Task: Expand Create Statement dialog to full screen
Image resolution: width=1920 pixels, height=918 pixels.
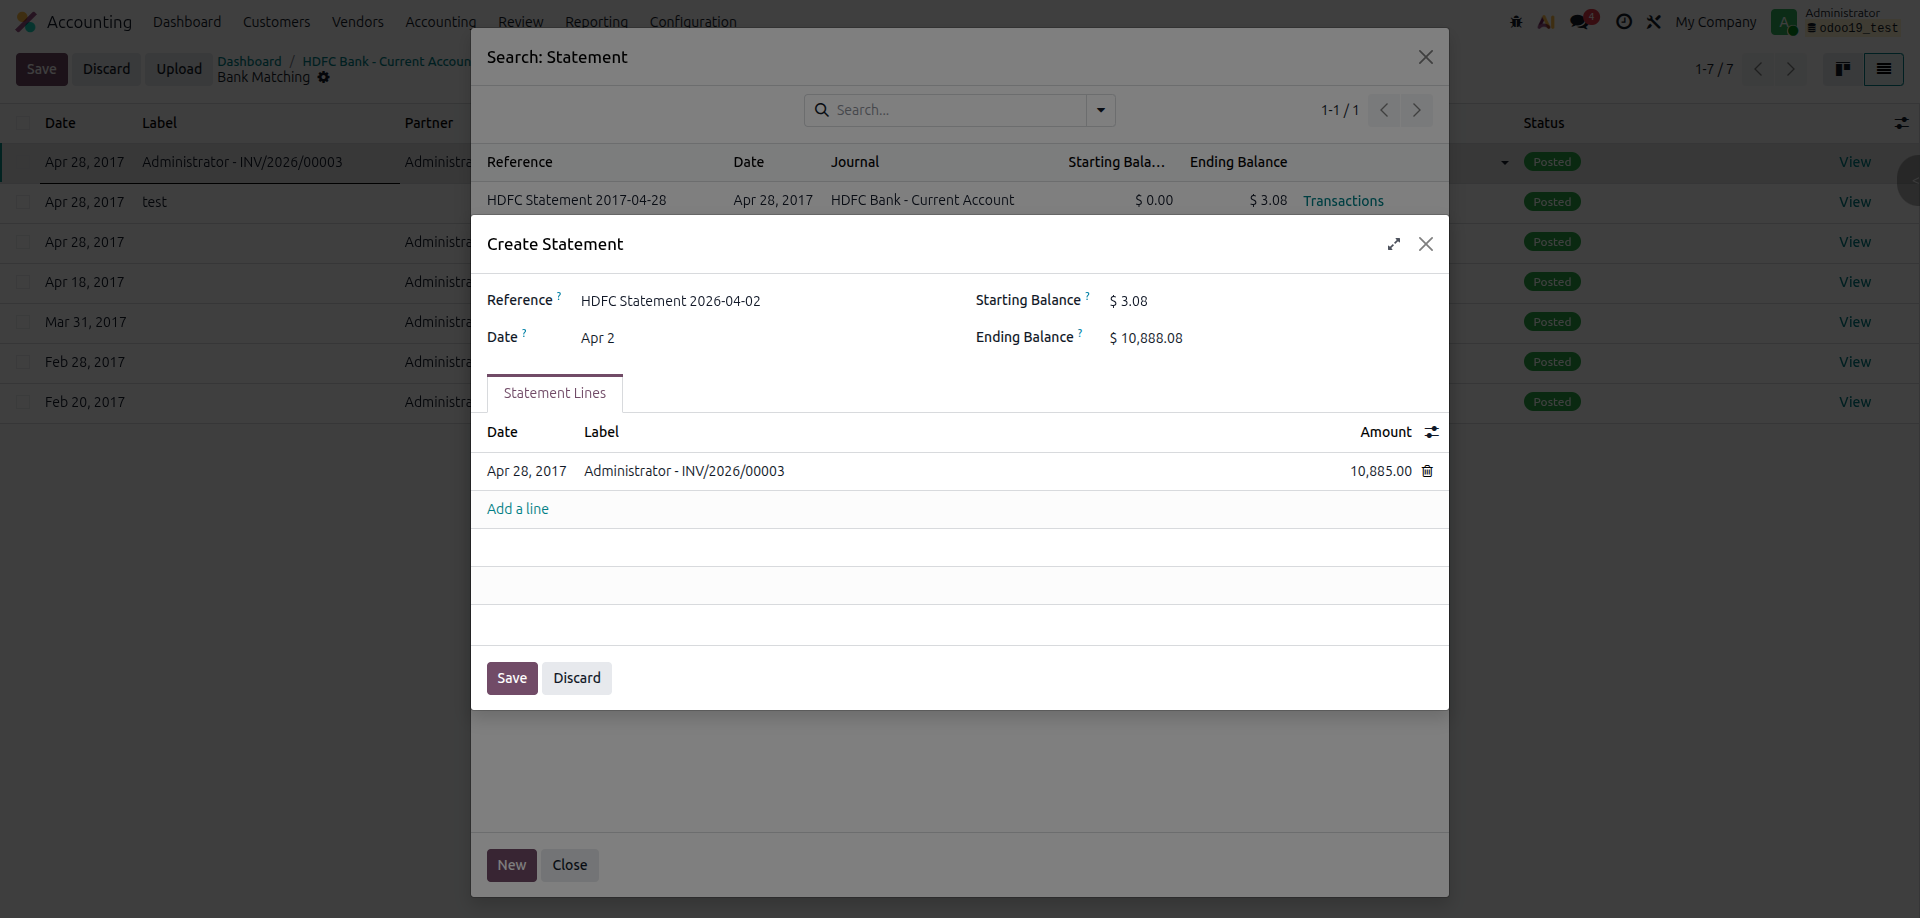Action: click(1394, 244)
